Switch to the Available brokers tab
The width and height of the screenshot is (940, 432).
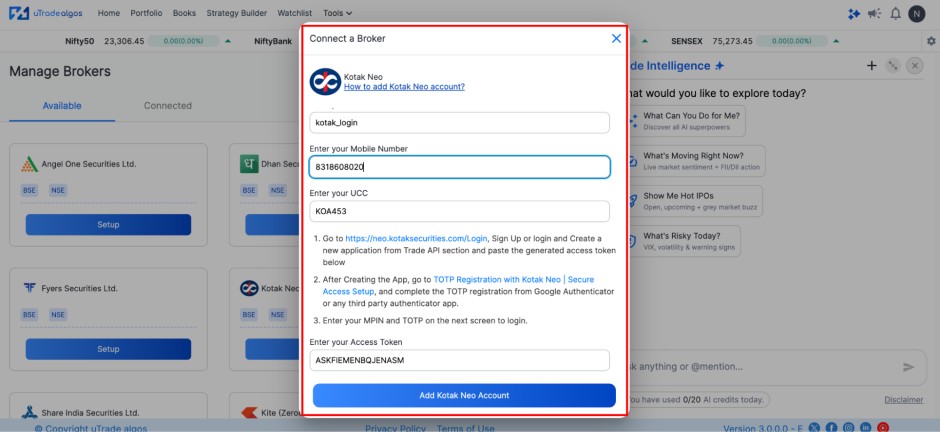point(62,106)
